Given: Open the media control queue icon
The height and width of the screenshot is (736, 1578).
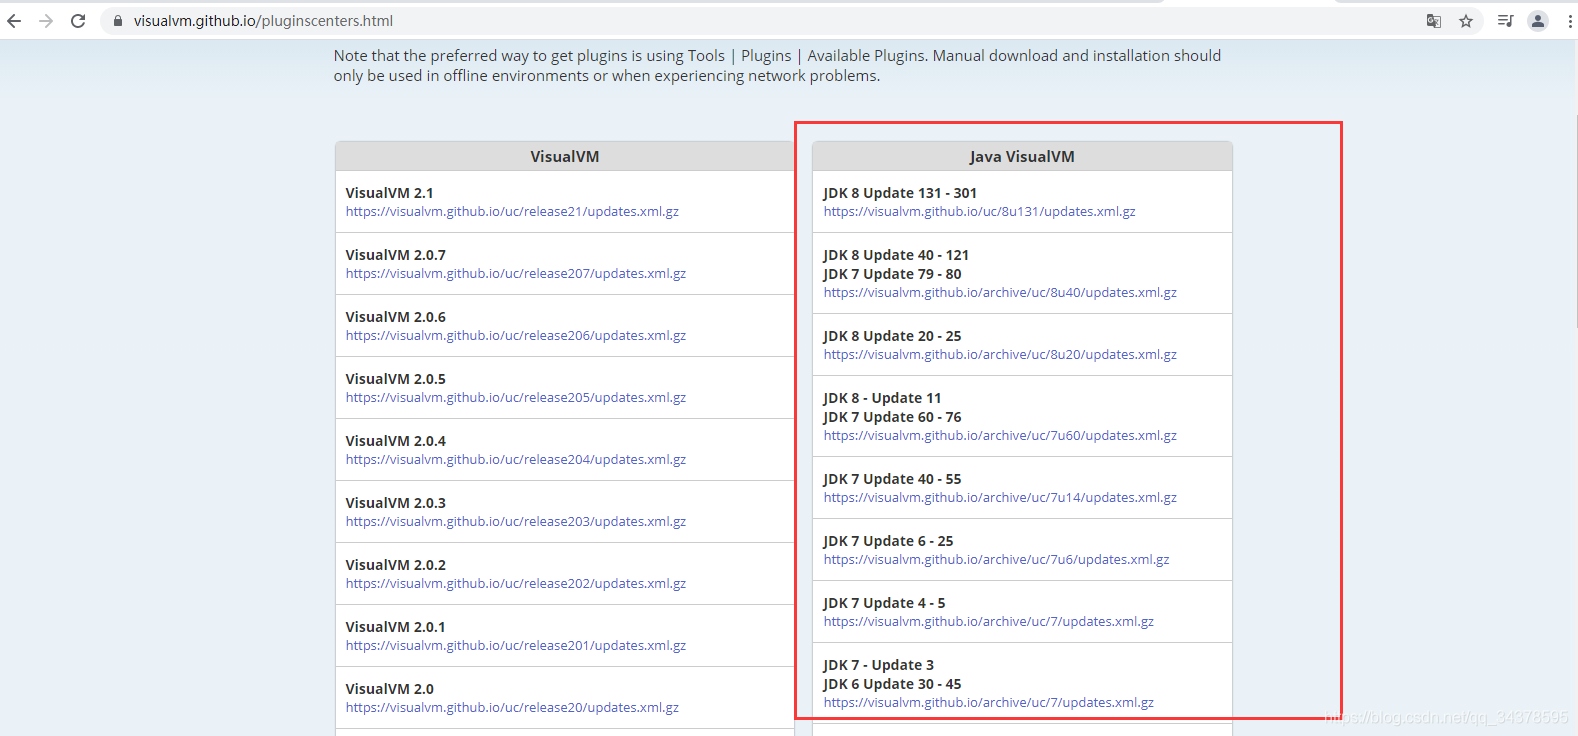Looking at the screenshot, I should tap(1505, 21).
